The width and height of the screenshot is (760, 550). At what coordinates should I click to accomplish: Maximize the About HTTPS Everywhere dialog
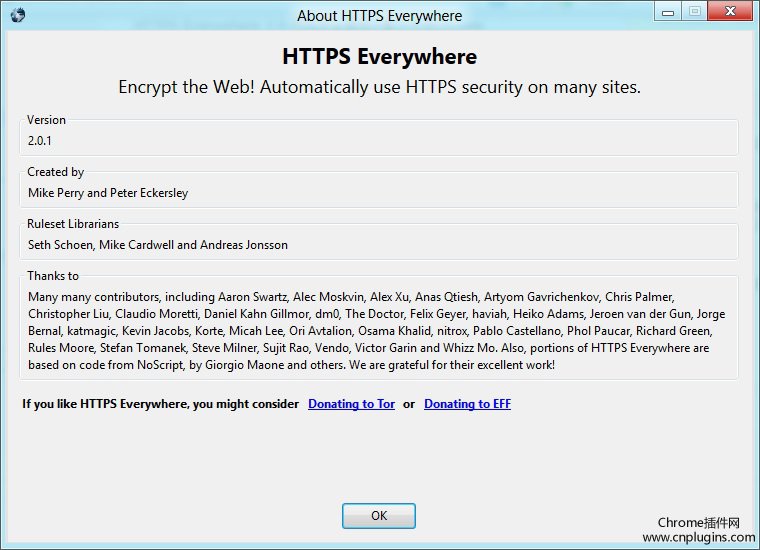[695, 12]
